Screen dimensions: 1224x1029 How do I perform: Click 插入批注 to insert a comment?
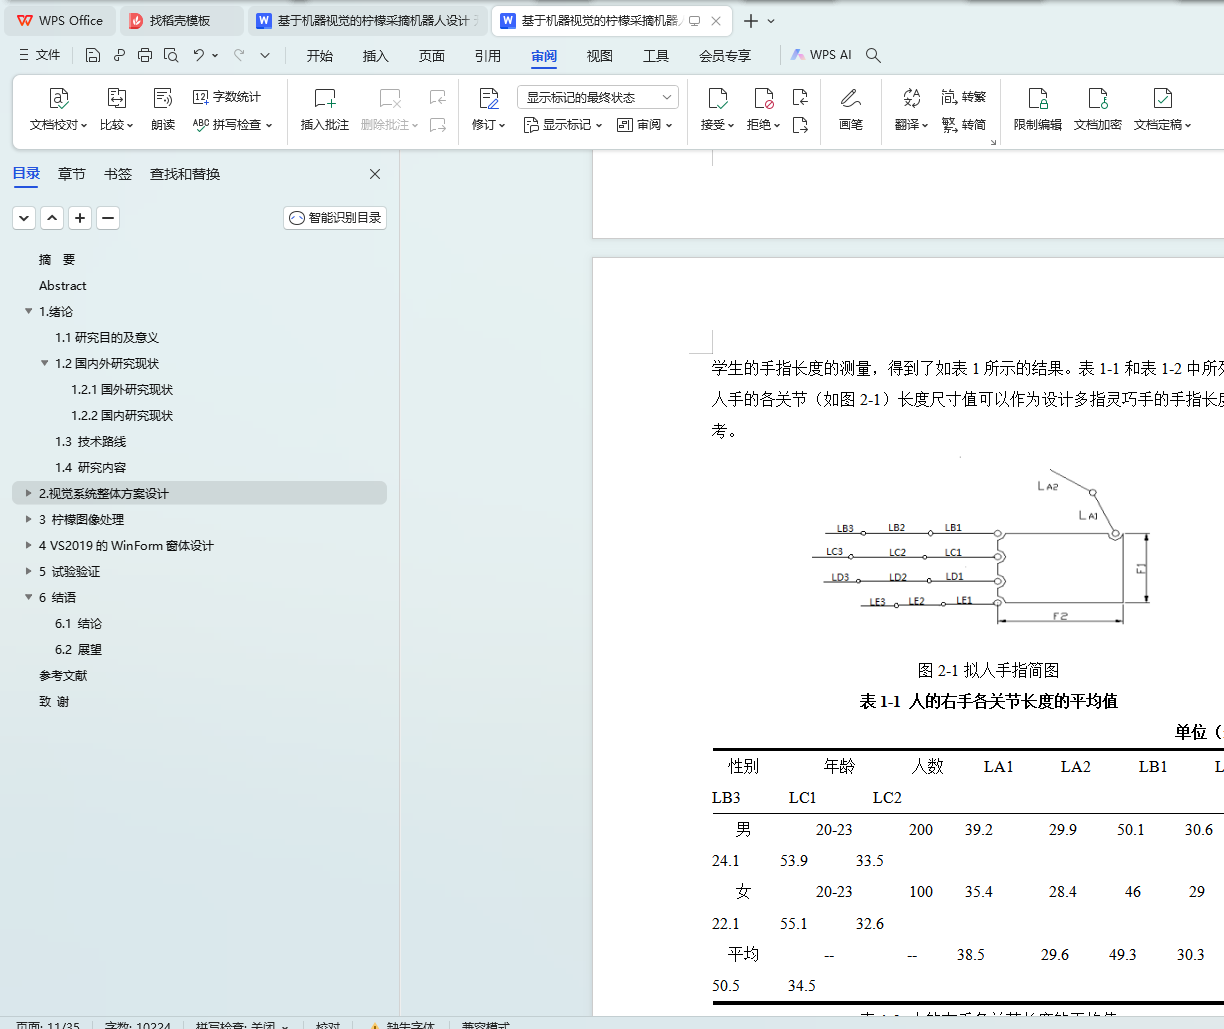(325, 110)
